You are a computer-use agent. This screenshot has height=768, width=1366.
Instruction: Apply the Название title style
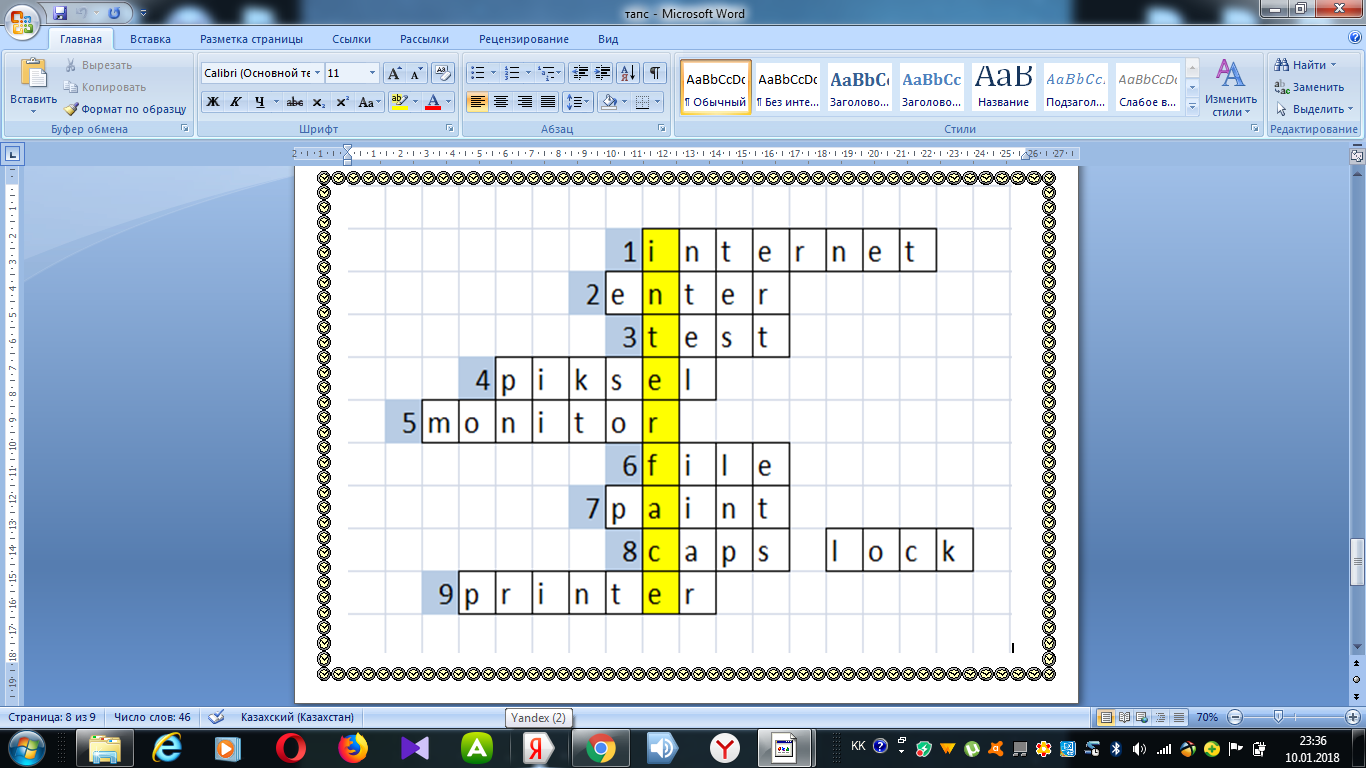coord(1003,88)
